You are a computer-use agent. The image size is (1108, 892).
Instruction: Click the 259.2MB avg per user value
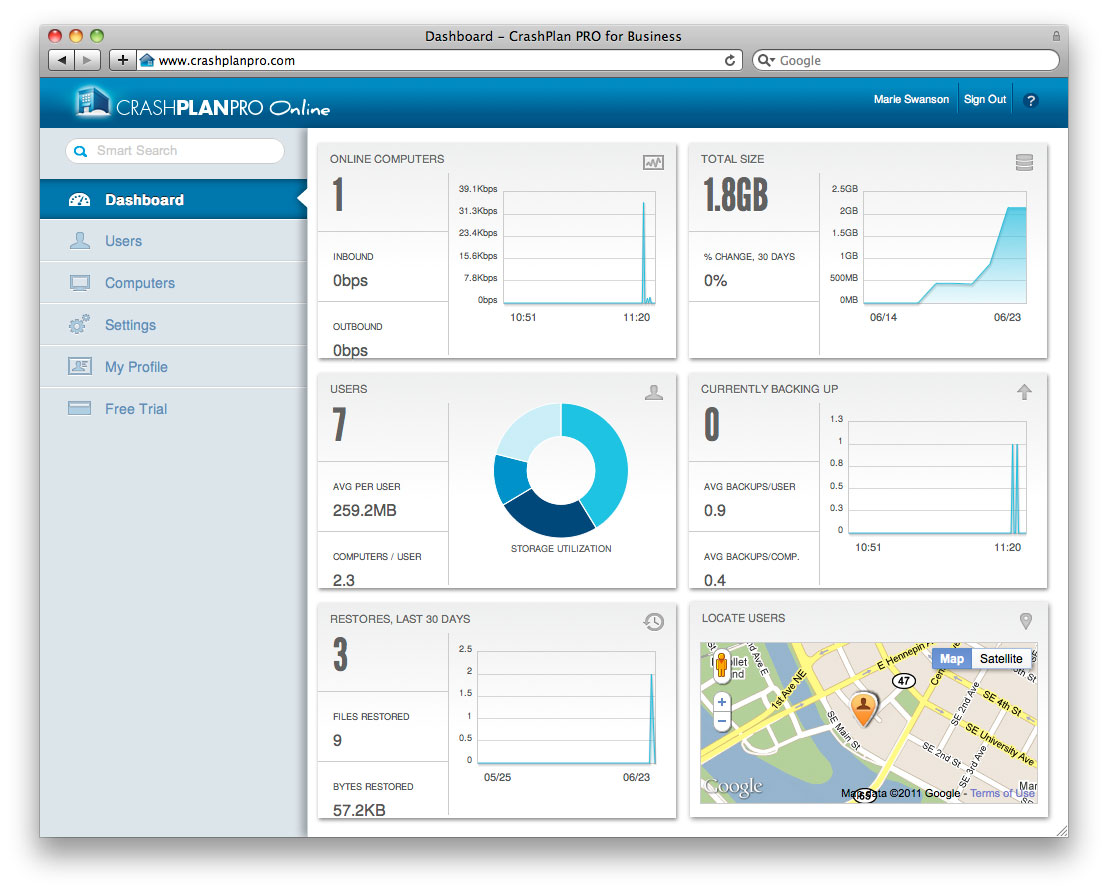pyautogui.click(x=365, y=510)
